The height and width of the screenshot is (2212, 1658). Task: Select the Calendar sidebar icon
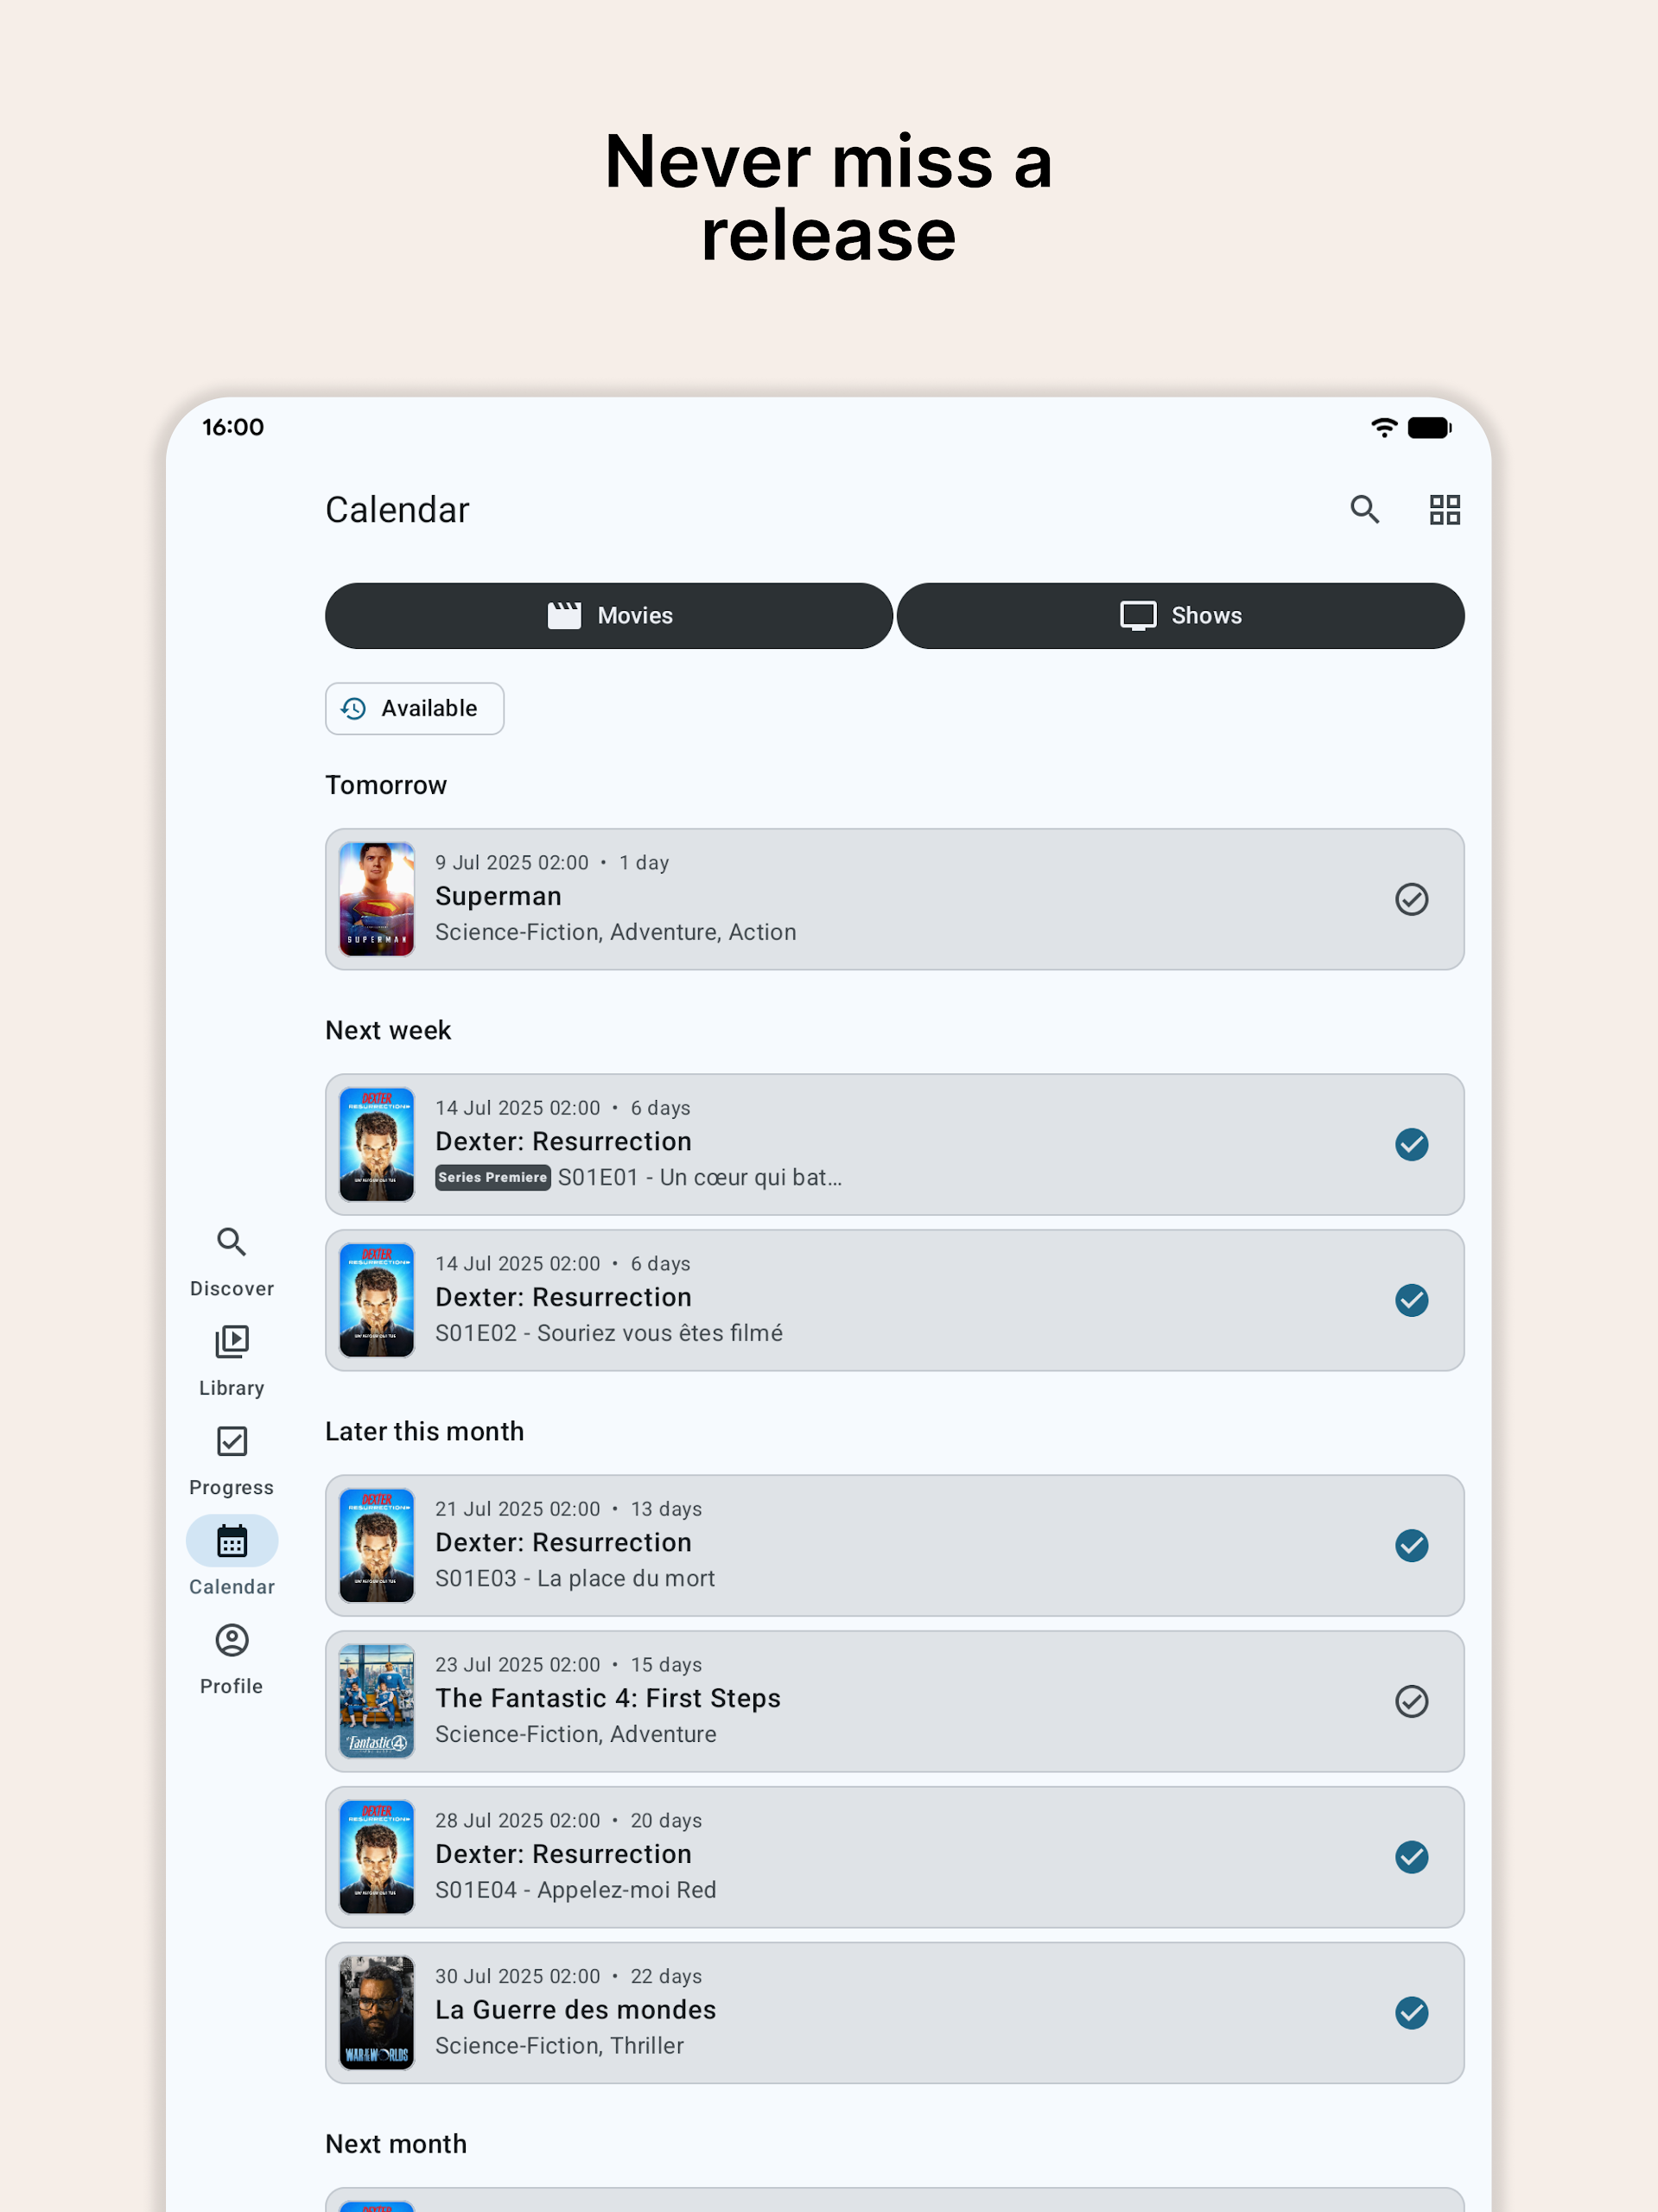[x=232, y=1541]
